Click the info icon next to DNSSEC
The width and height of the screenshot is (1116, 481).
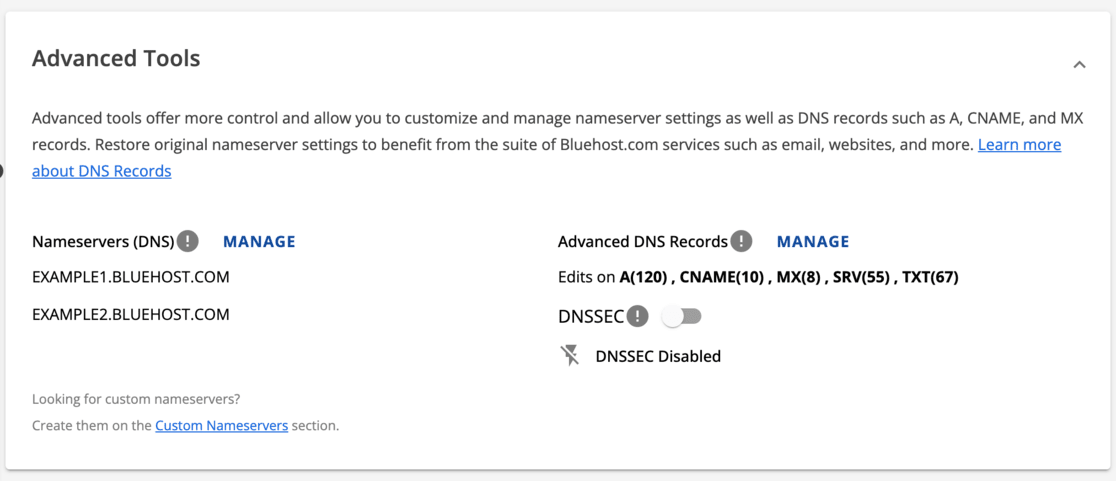click(x=637, y=317)
